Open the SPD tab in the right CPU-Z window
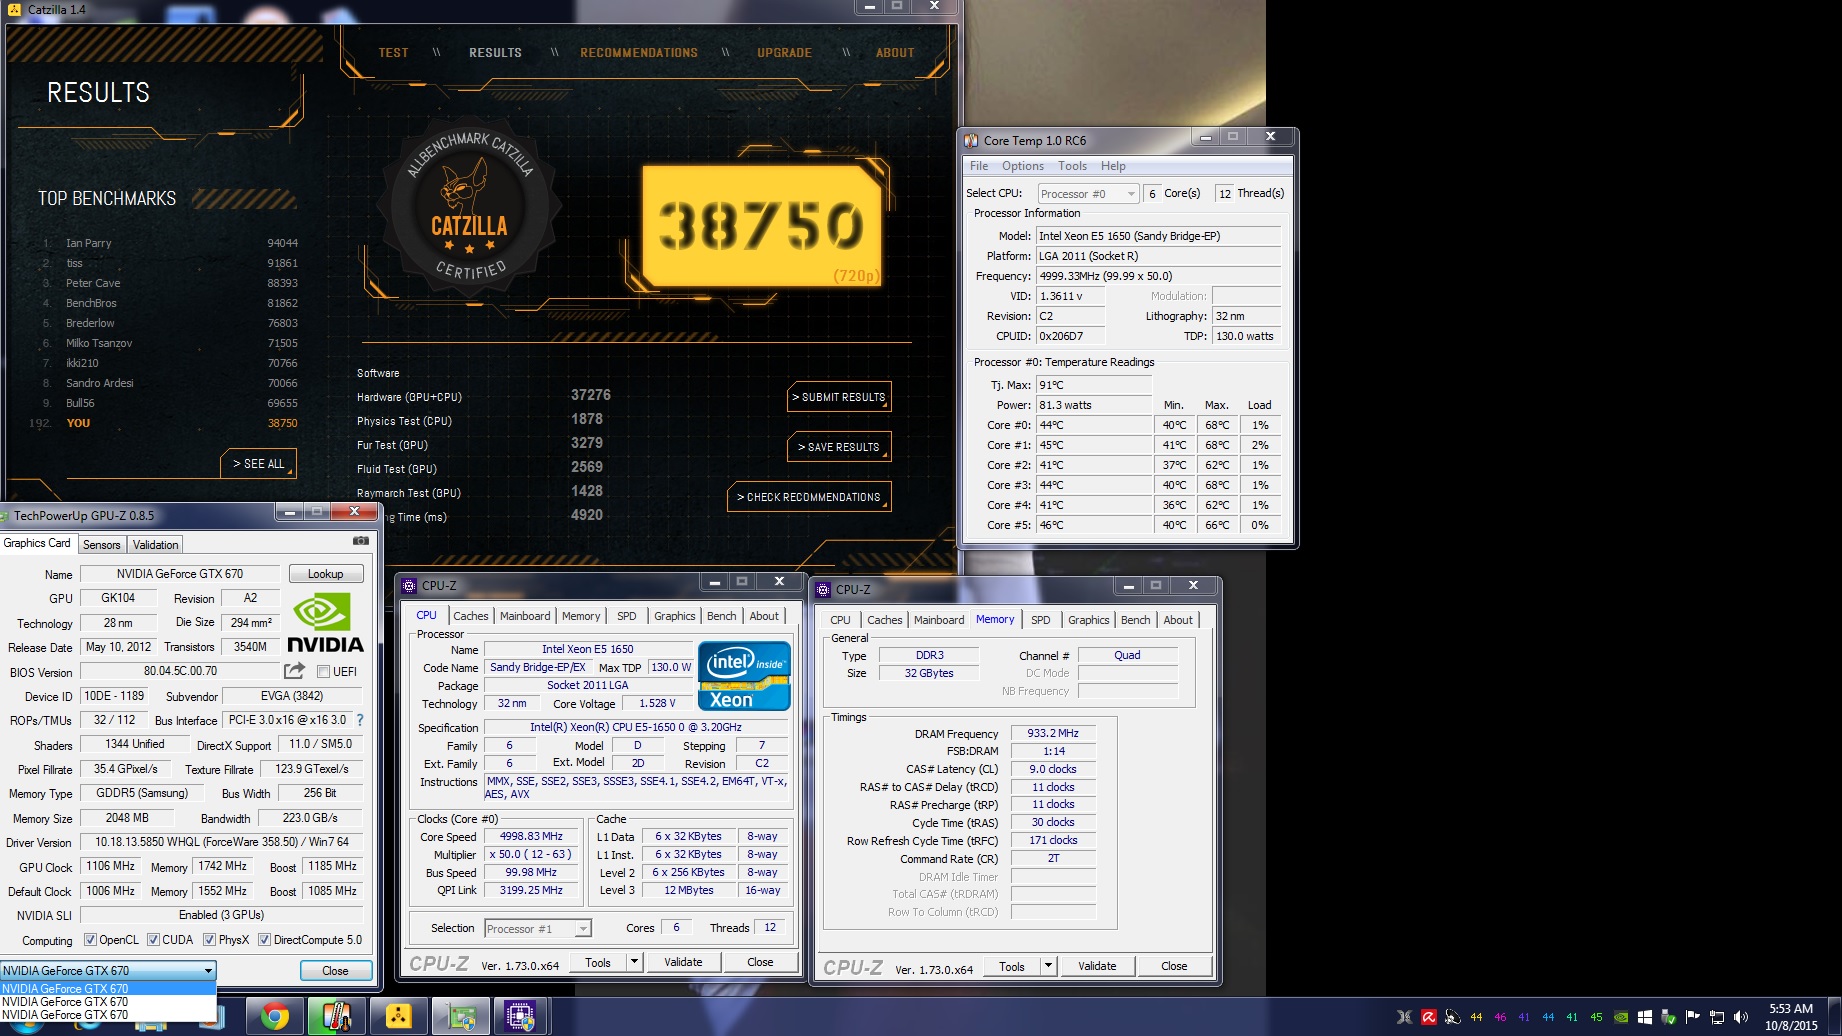Screen dimensions: 1842x1036 click(1040, 620)
